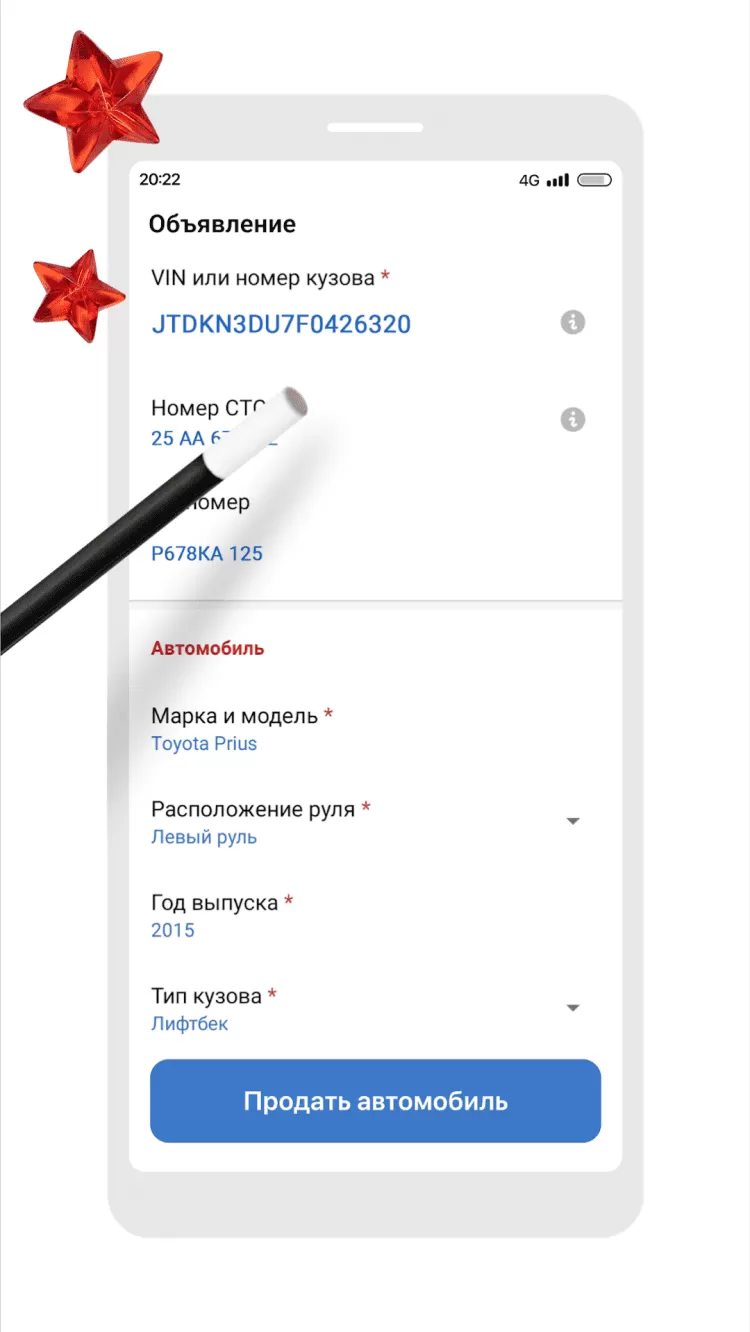Image resolution: width=750 pixels, height=1332 pixels.
Task: Select the VIN value JTDKN3DU7F0426320
Action: coord(281,324)
